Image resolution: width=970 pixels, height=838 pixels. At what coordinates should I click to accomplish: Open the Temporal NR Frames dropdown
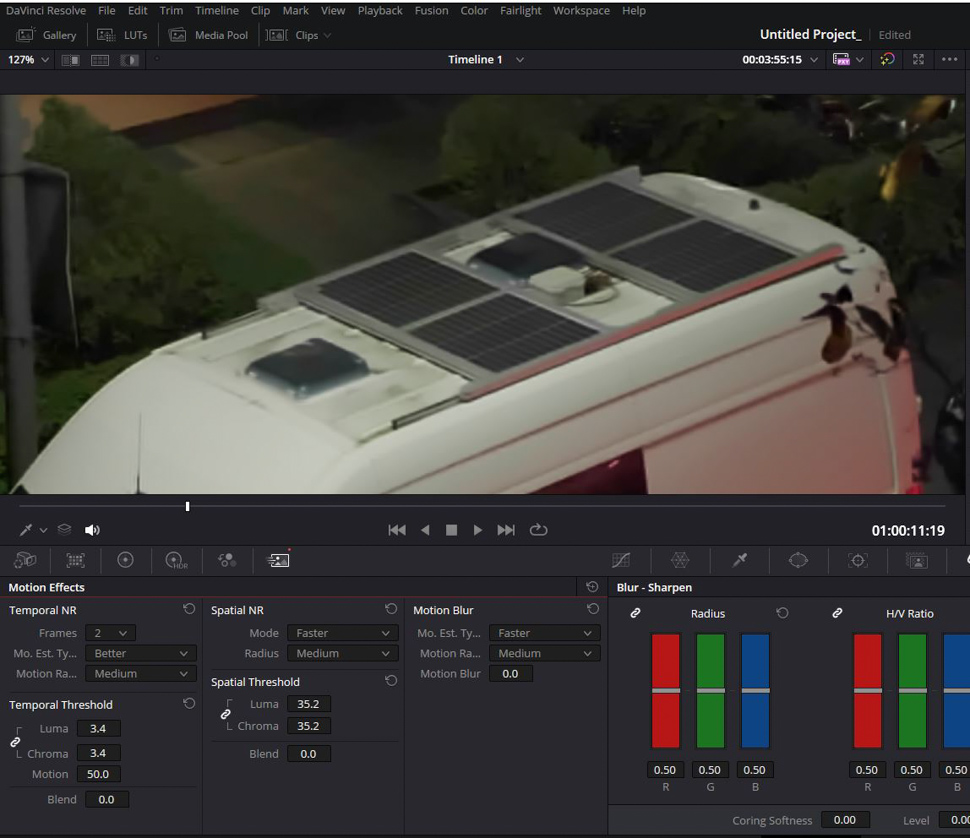point(111,633)
